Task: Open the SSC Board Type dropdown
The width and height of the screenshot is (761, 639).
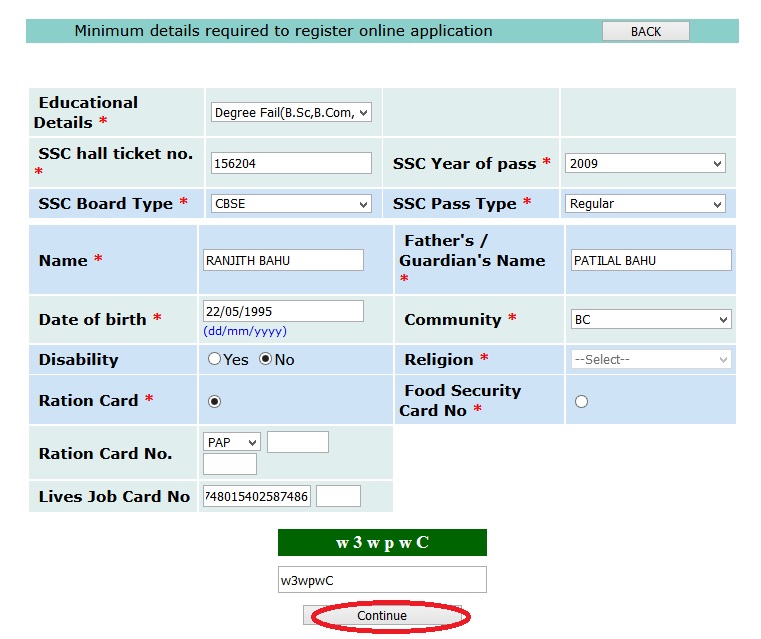Action: pyautogui.click(x=291, y=204)
